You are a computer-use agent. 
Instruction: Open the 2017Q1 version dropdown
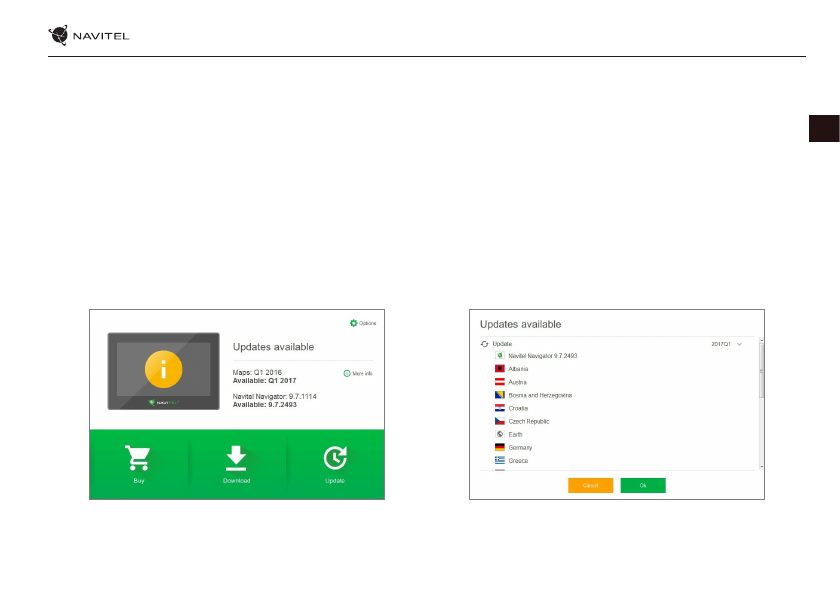click(739, 343)
